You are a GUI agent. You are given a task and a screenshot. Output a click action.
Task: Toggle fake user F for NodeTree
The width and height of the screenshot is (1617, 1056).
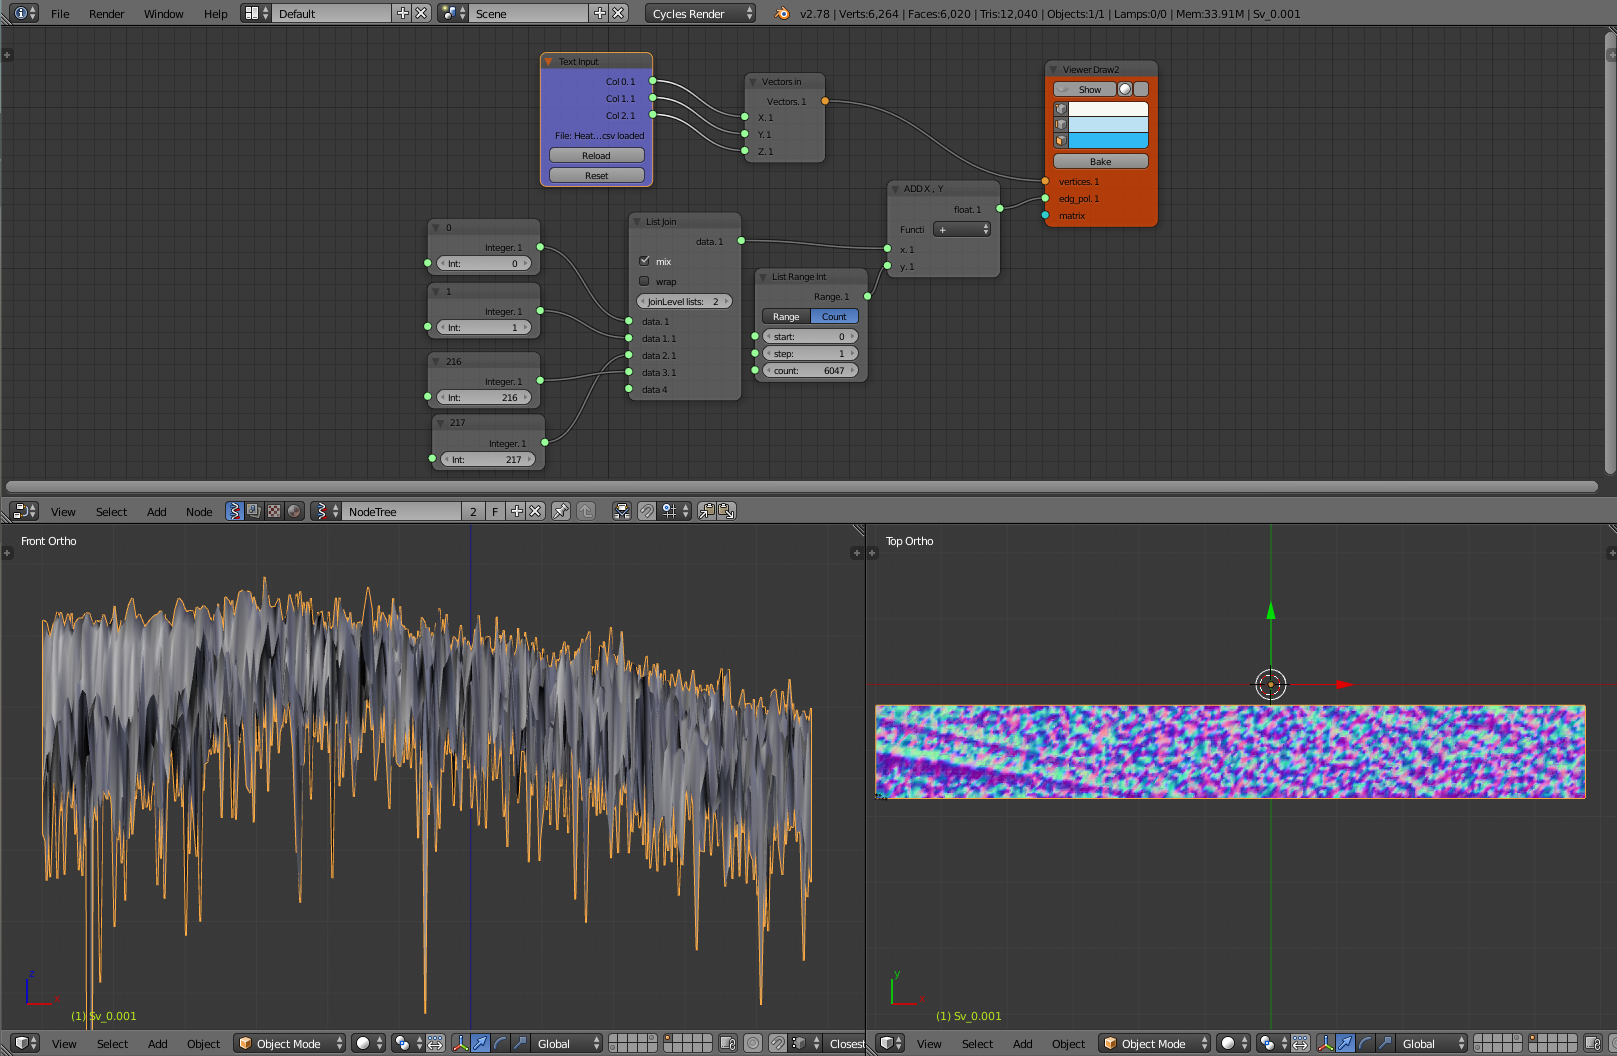[x=495, y=511]
